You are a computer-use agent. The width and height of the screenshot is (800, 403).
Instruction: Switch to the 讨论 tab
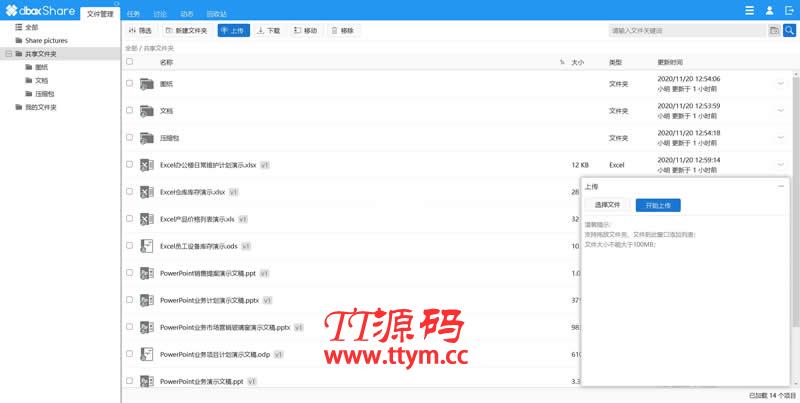160,14
